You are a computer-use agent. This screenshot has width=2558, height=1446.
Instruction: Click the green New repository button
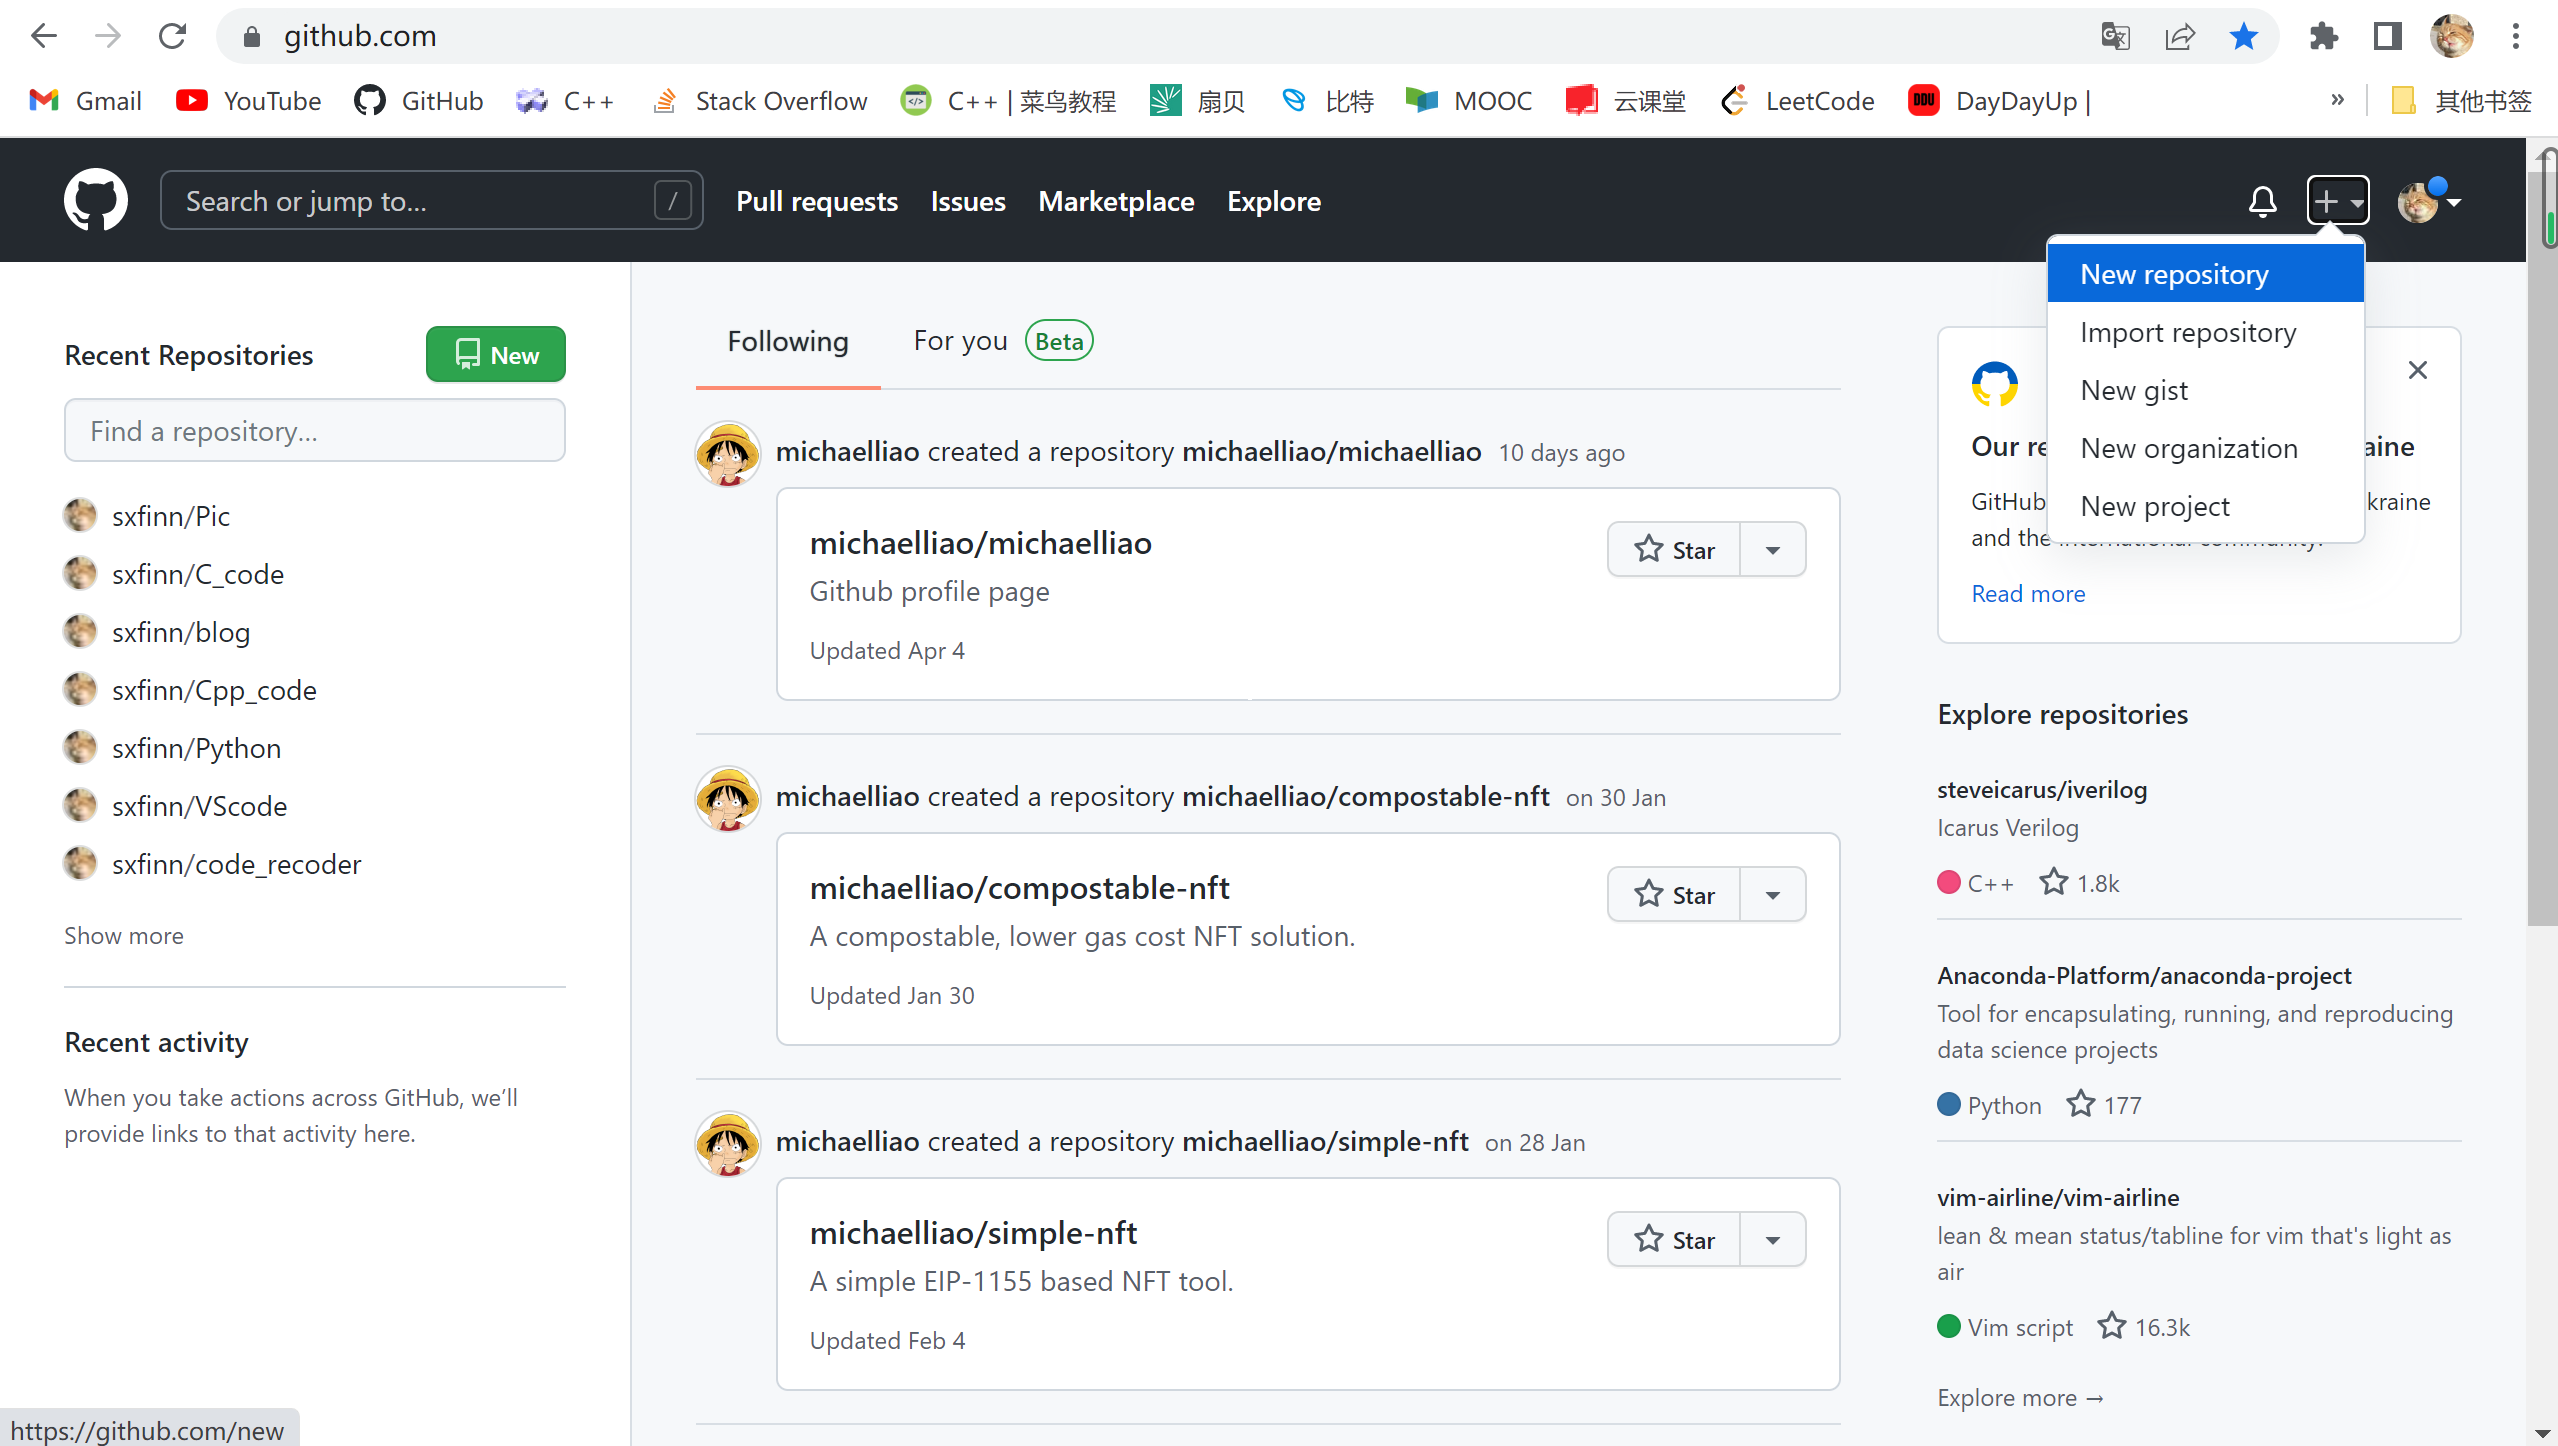496,354
